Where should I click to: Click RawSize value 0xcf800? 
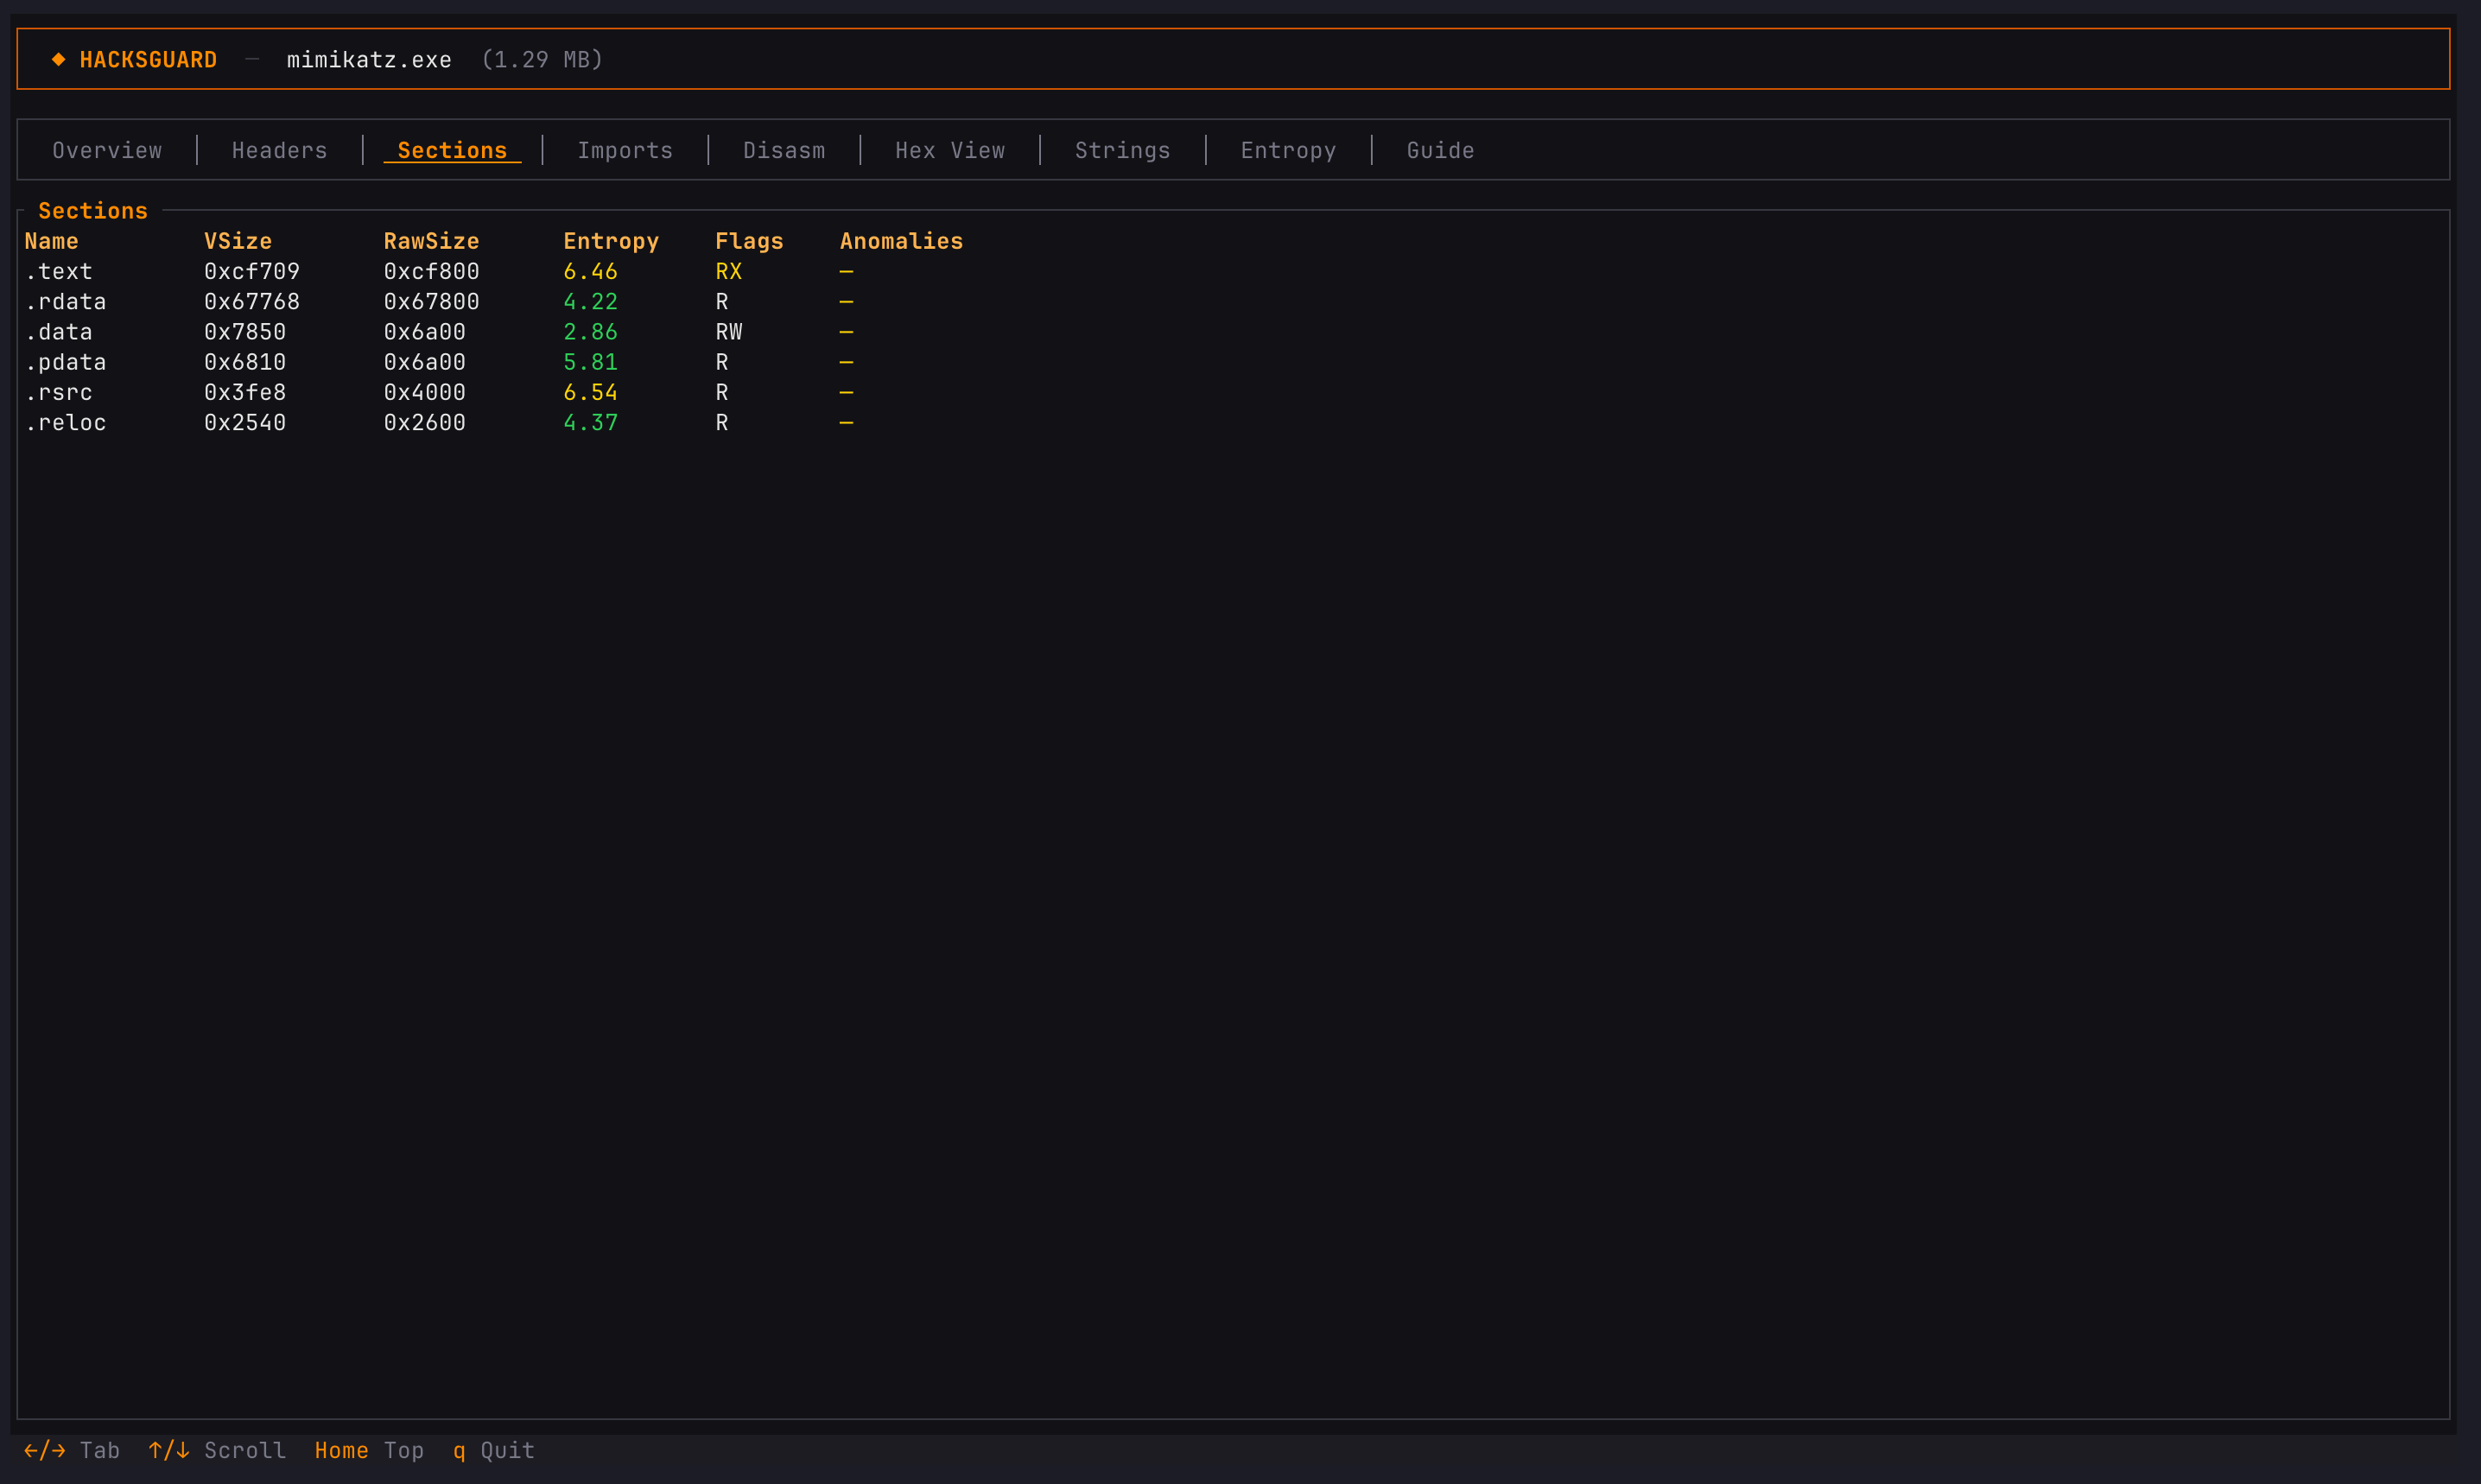point(431,272)
